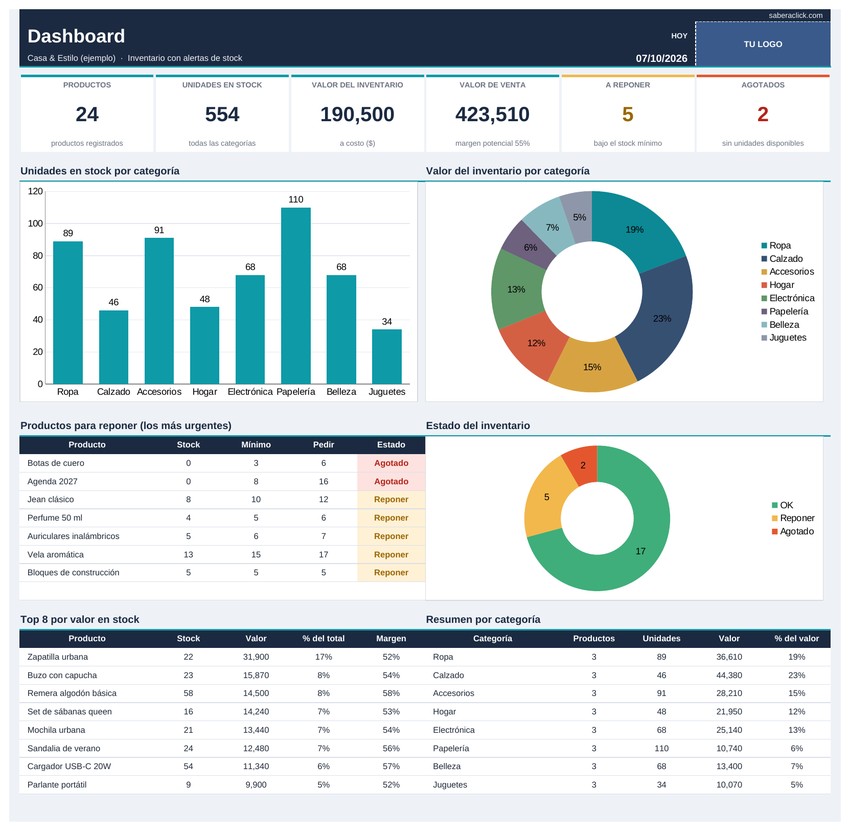
Task: Select Juguetes in the summary table
Action: pyautogui.click(x=449, y=785)
